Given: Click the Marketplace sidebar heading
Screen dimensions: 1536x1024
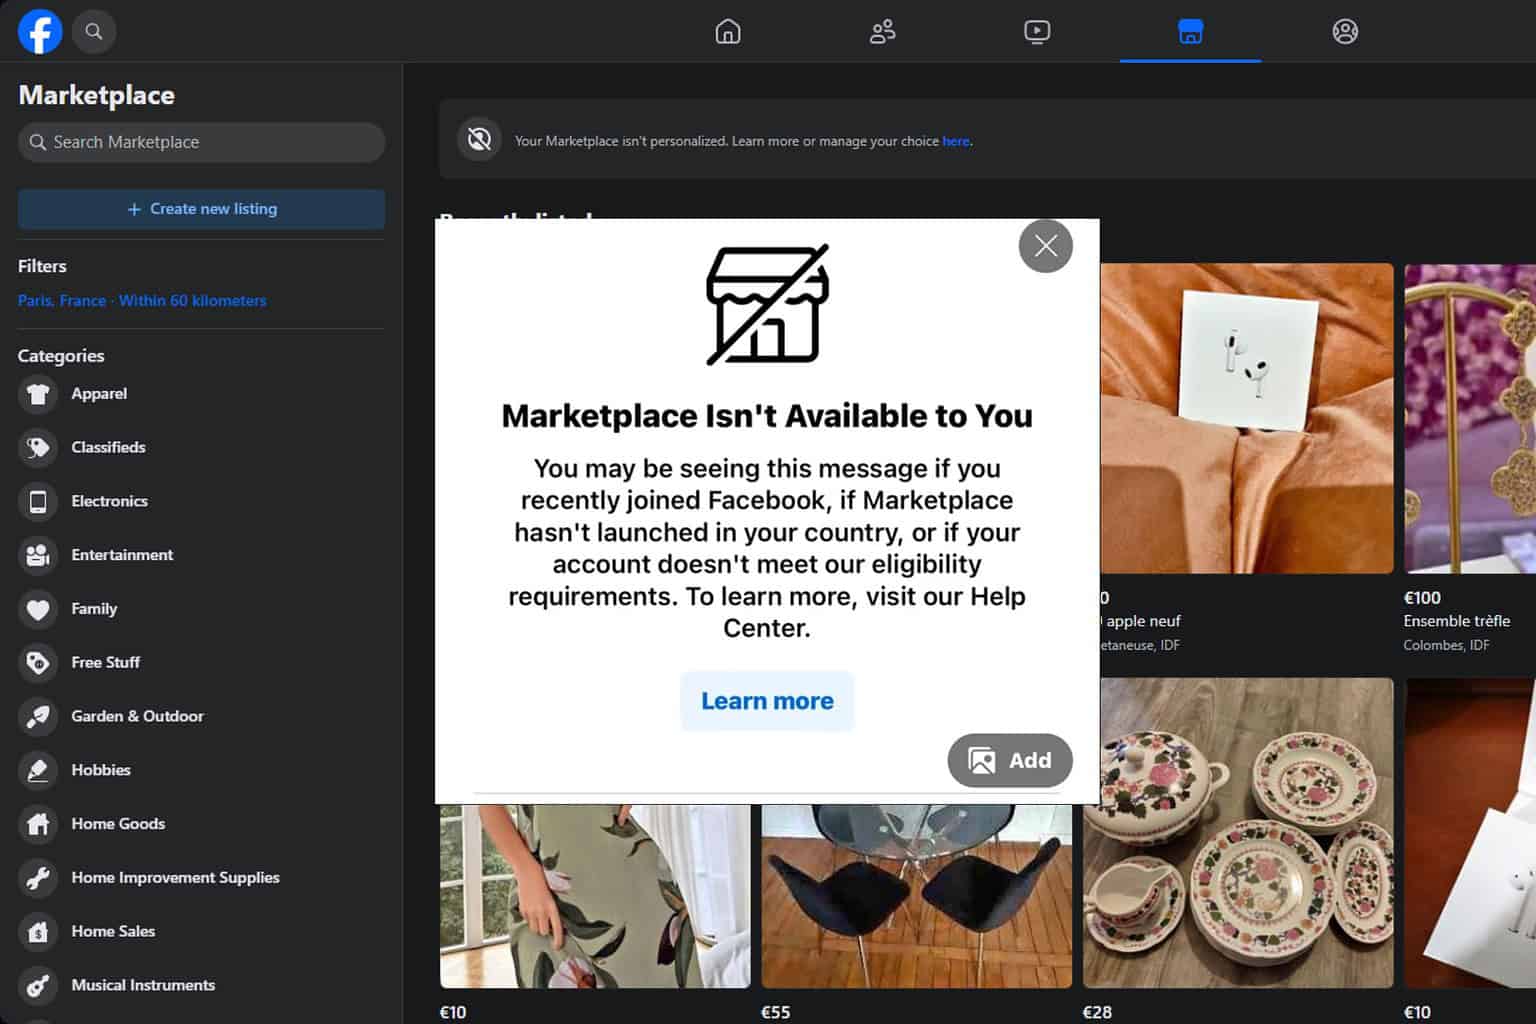Looking at the screenshot, I should [x=97, y=95].
